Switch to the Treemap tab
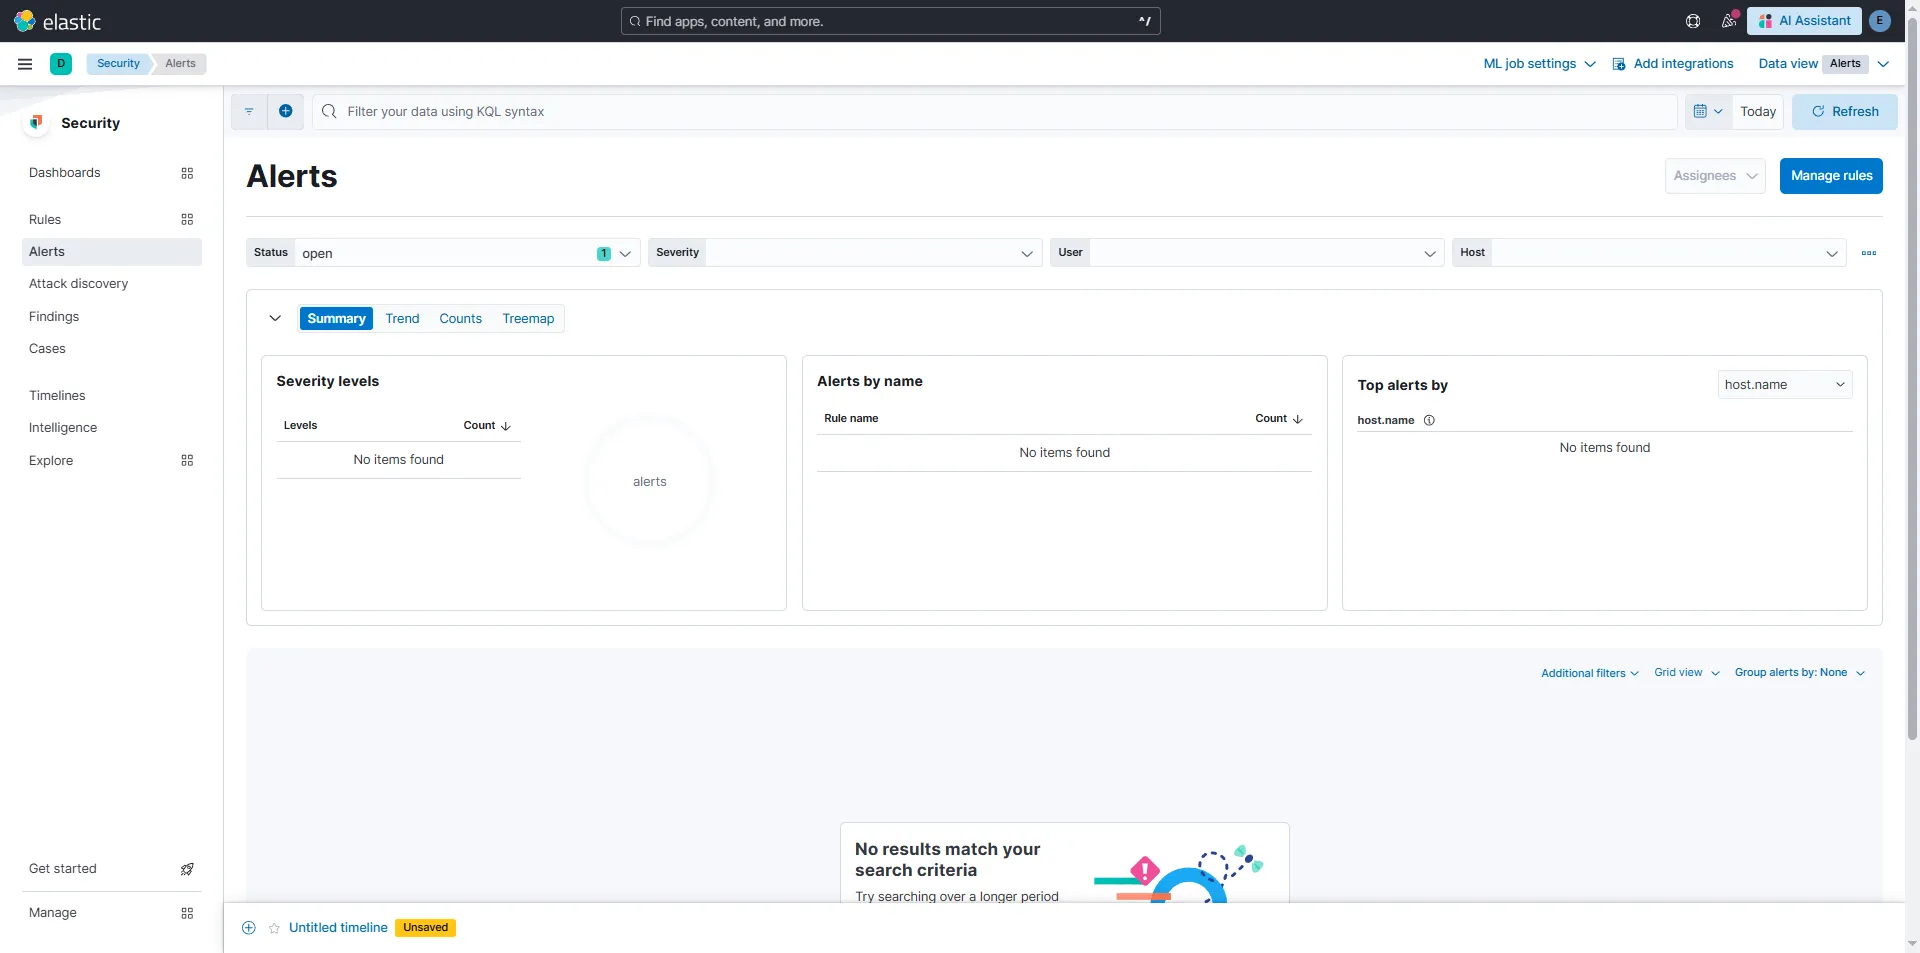The image size is (1920, 953). 528,318
